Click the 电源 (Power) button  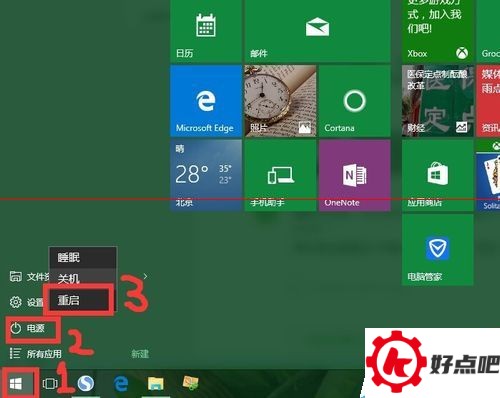click(x=33, y=328)
